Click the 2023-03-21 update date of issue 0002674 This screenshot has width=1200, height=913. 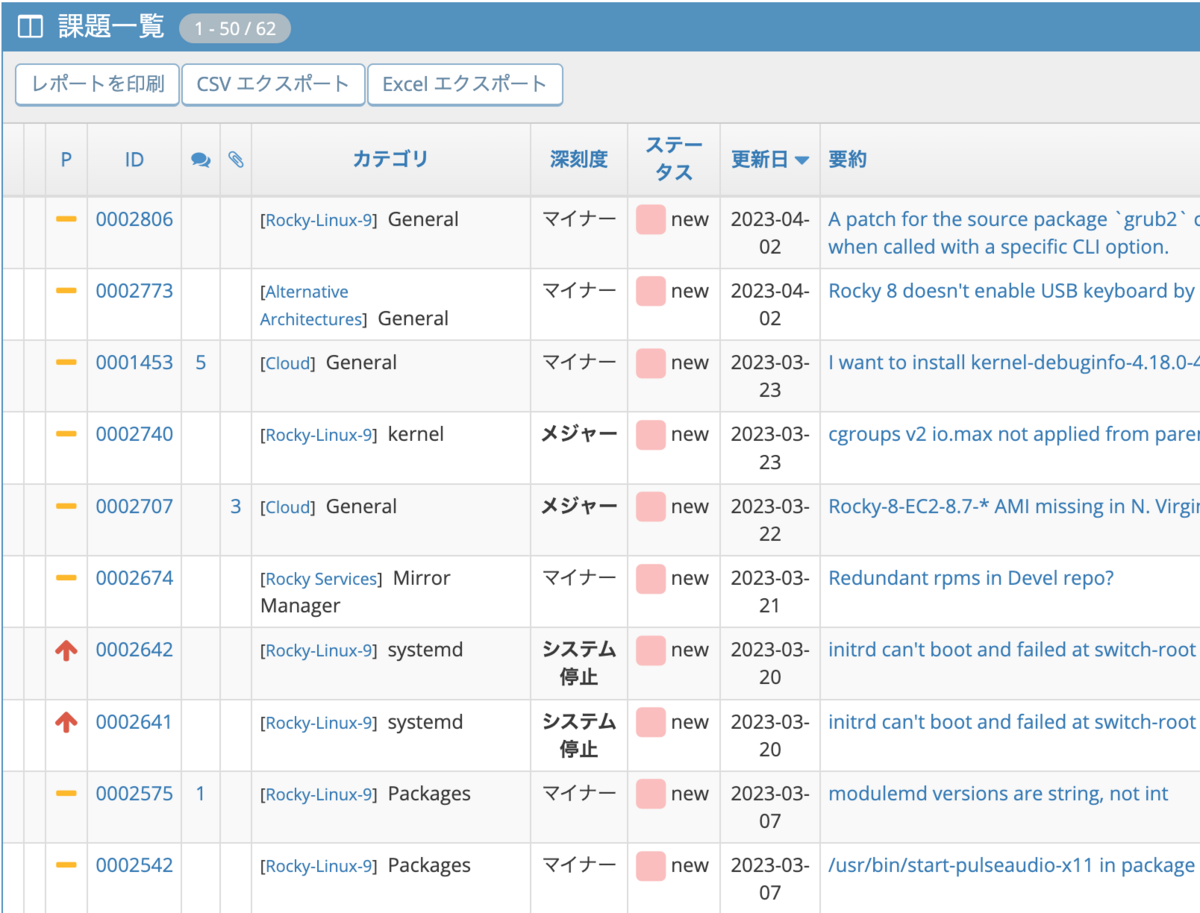coord(770,592)
